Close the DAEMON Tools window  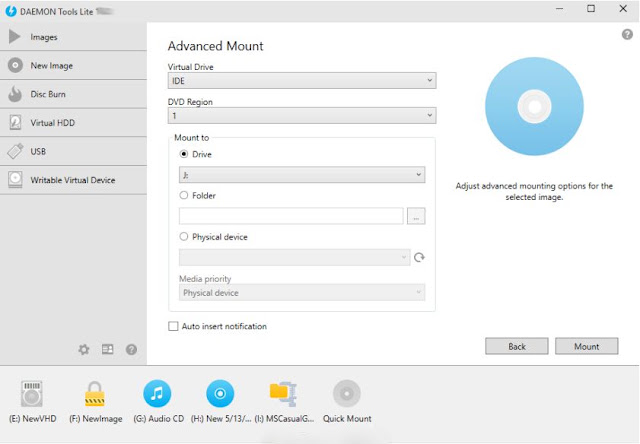pyautogui.click(x=623, y=9)
